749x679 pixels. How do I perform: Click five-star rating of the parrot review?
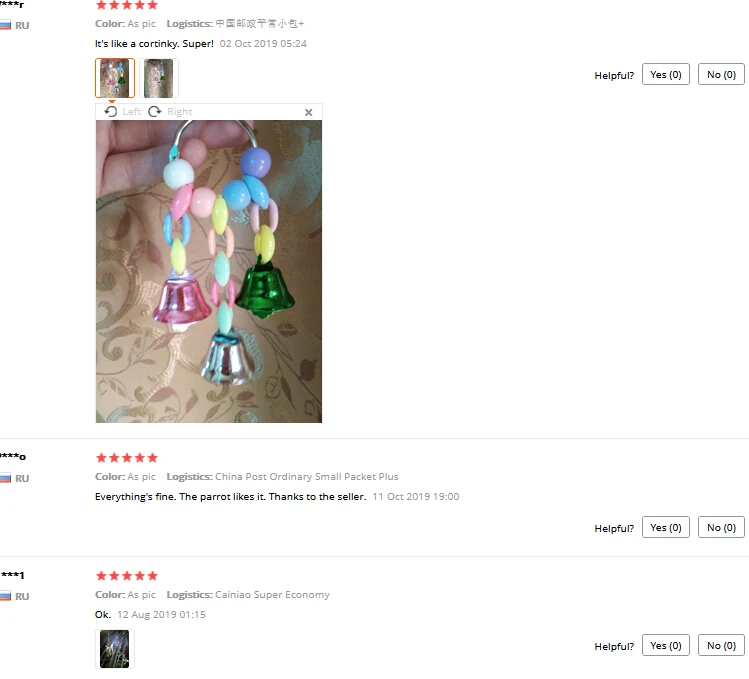coord(127,458)
